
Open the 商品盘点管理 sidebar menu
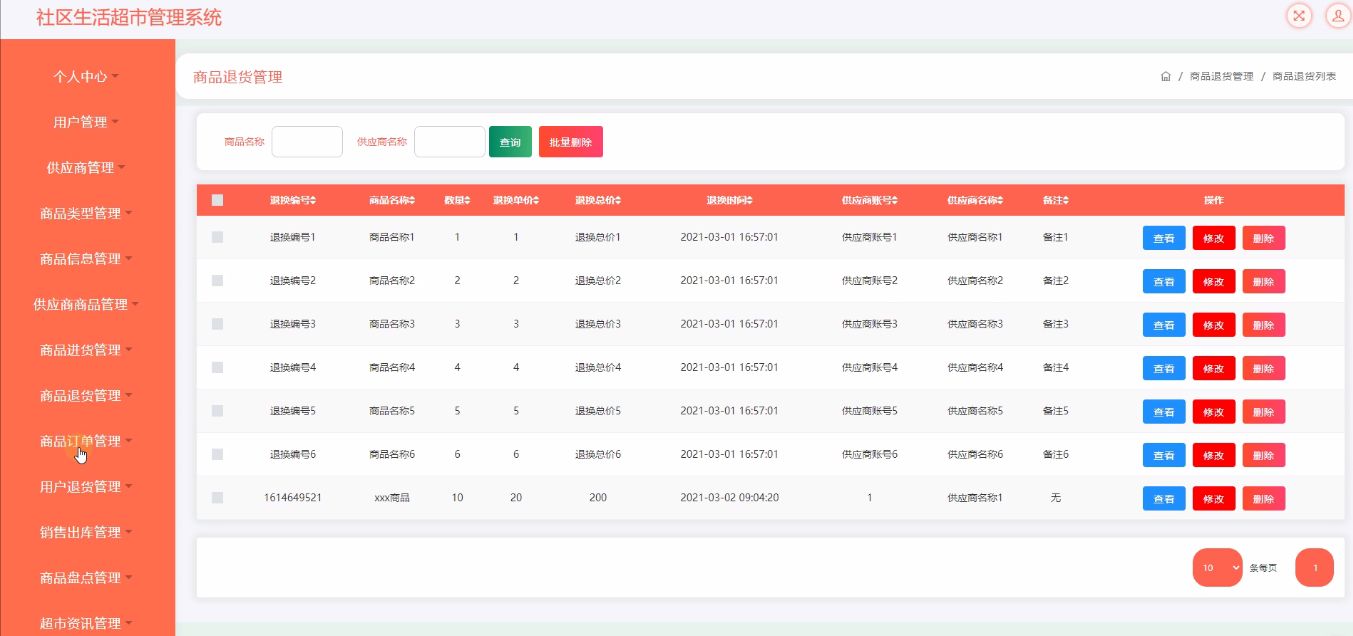coord(87,577)
